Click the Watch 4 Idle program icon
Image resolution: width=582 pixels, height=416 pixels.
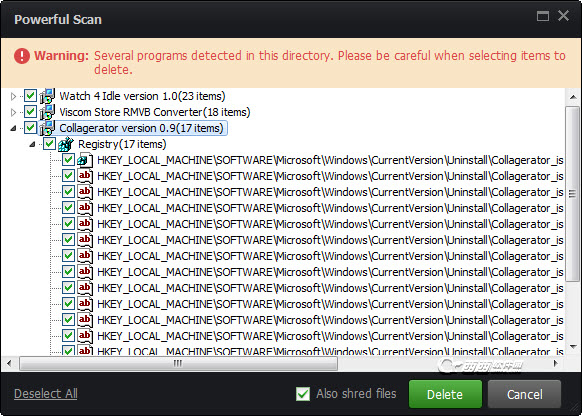tap(48, 96)
